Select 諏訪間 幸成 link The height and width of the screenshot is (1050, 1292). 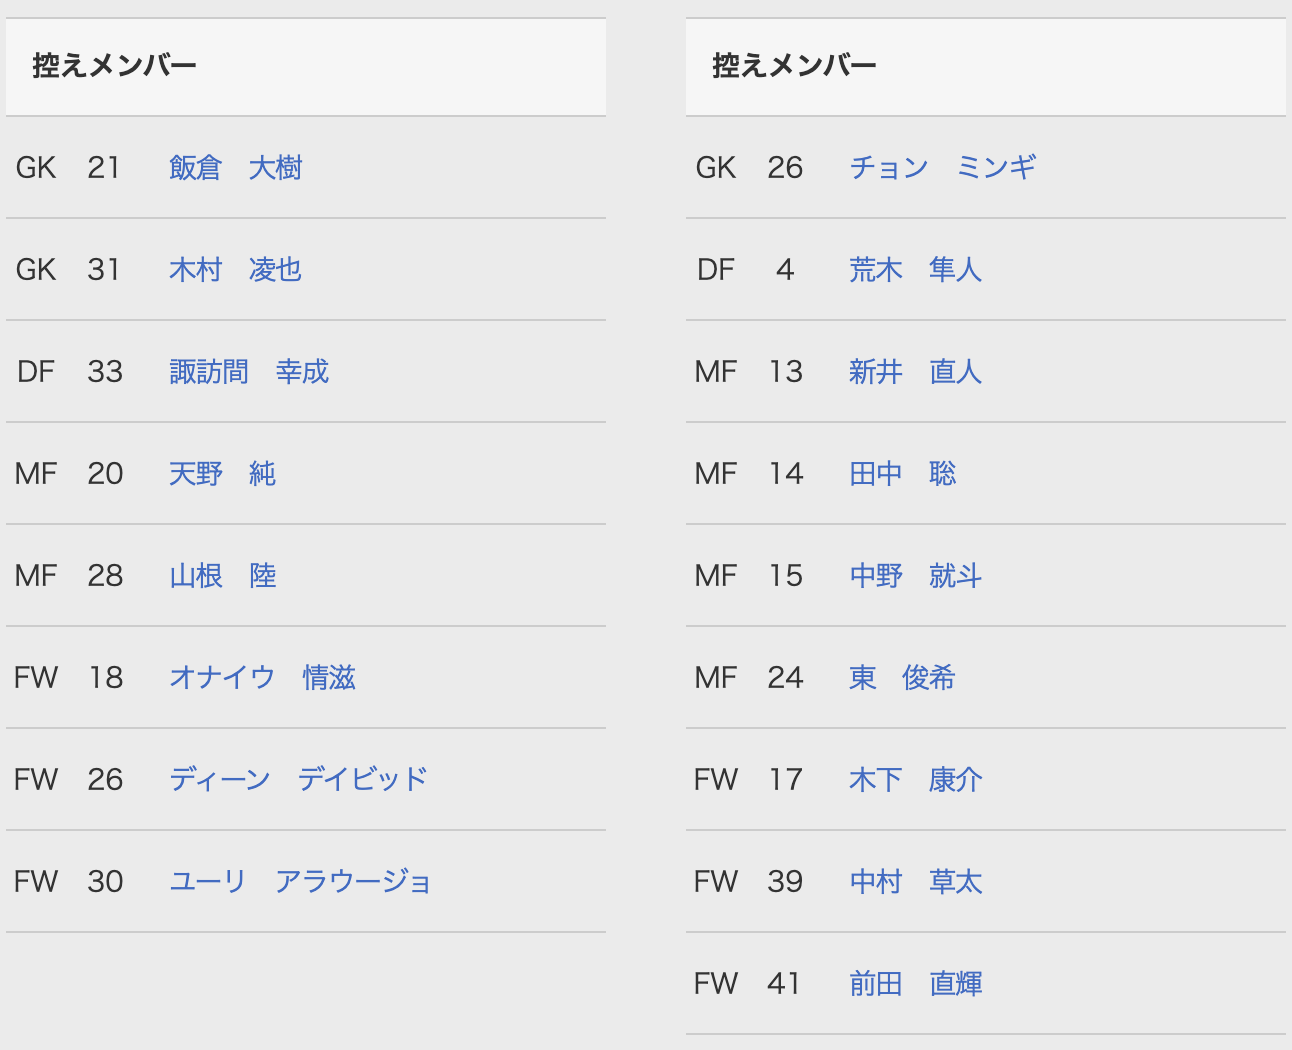pos(249,371)
